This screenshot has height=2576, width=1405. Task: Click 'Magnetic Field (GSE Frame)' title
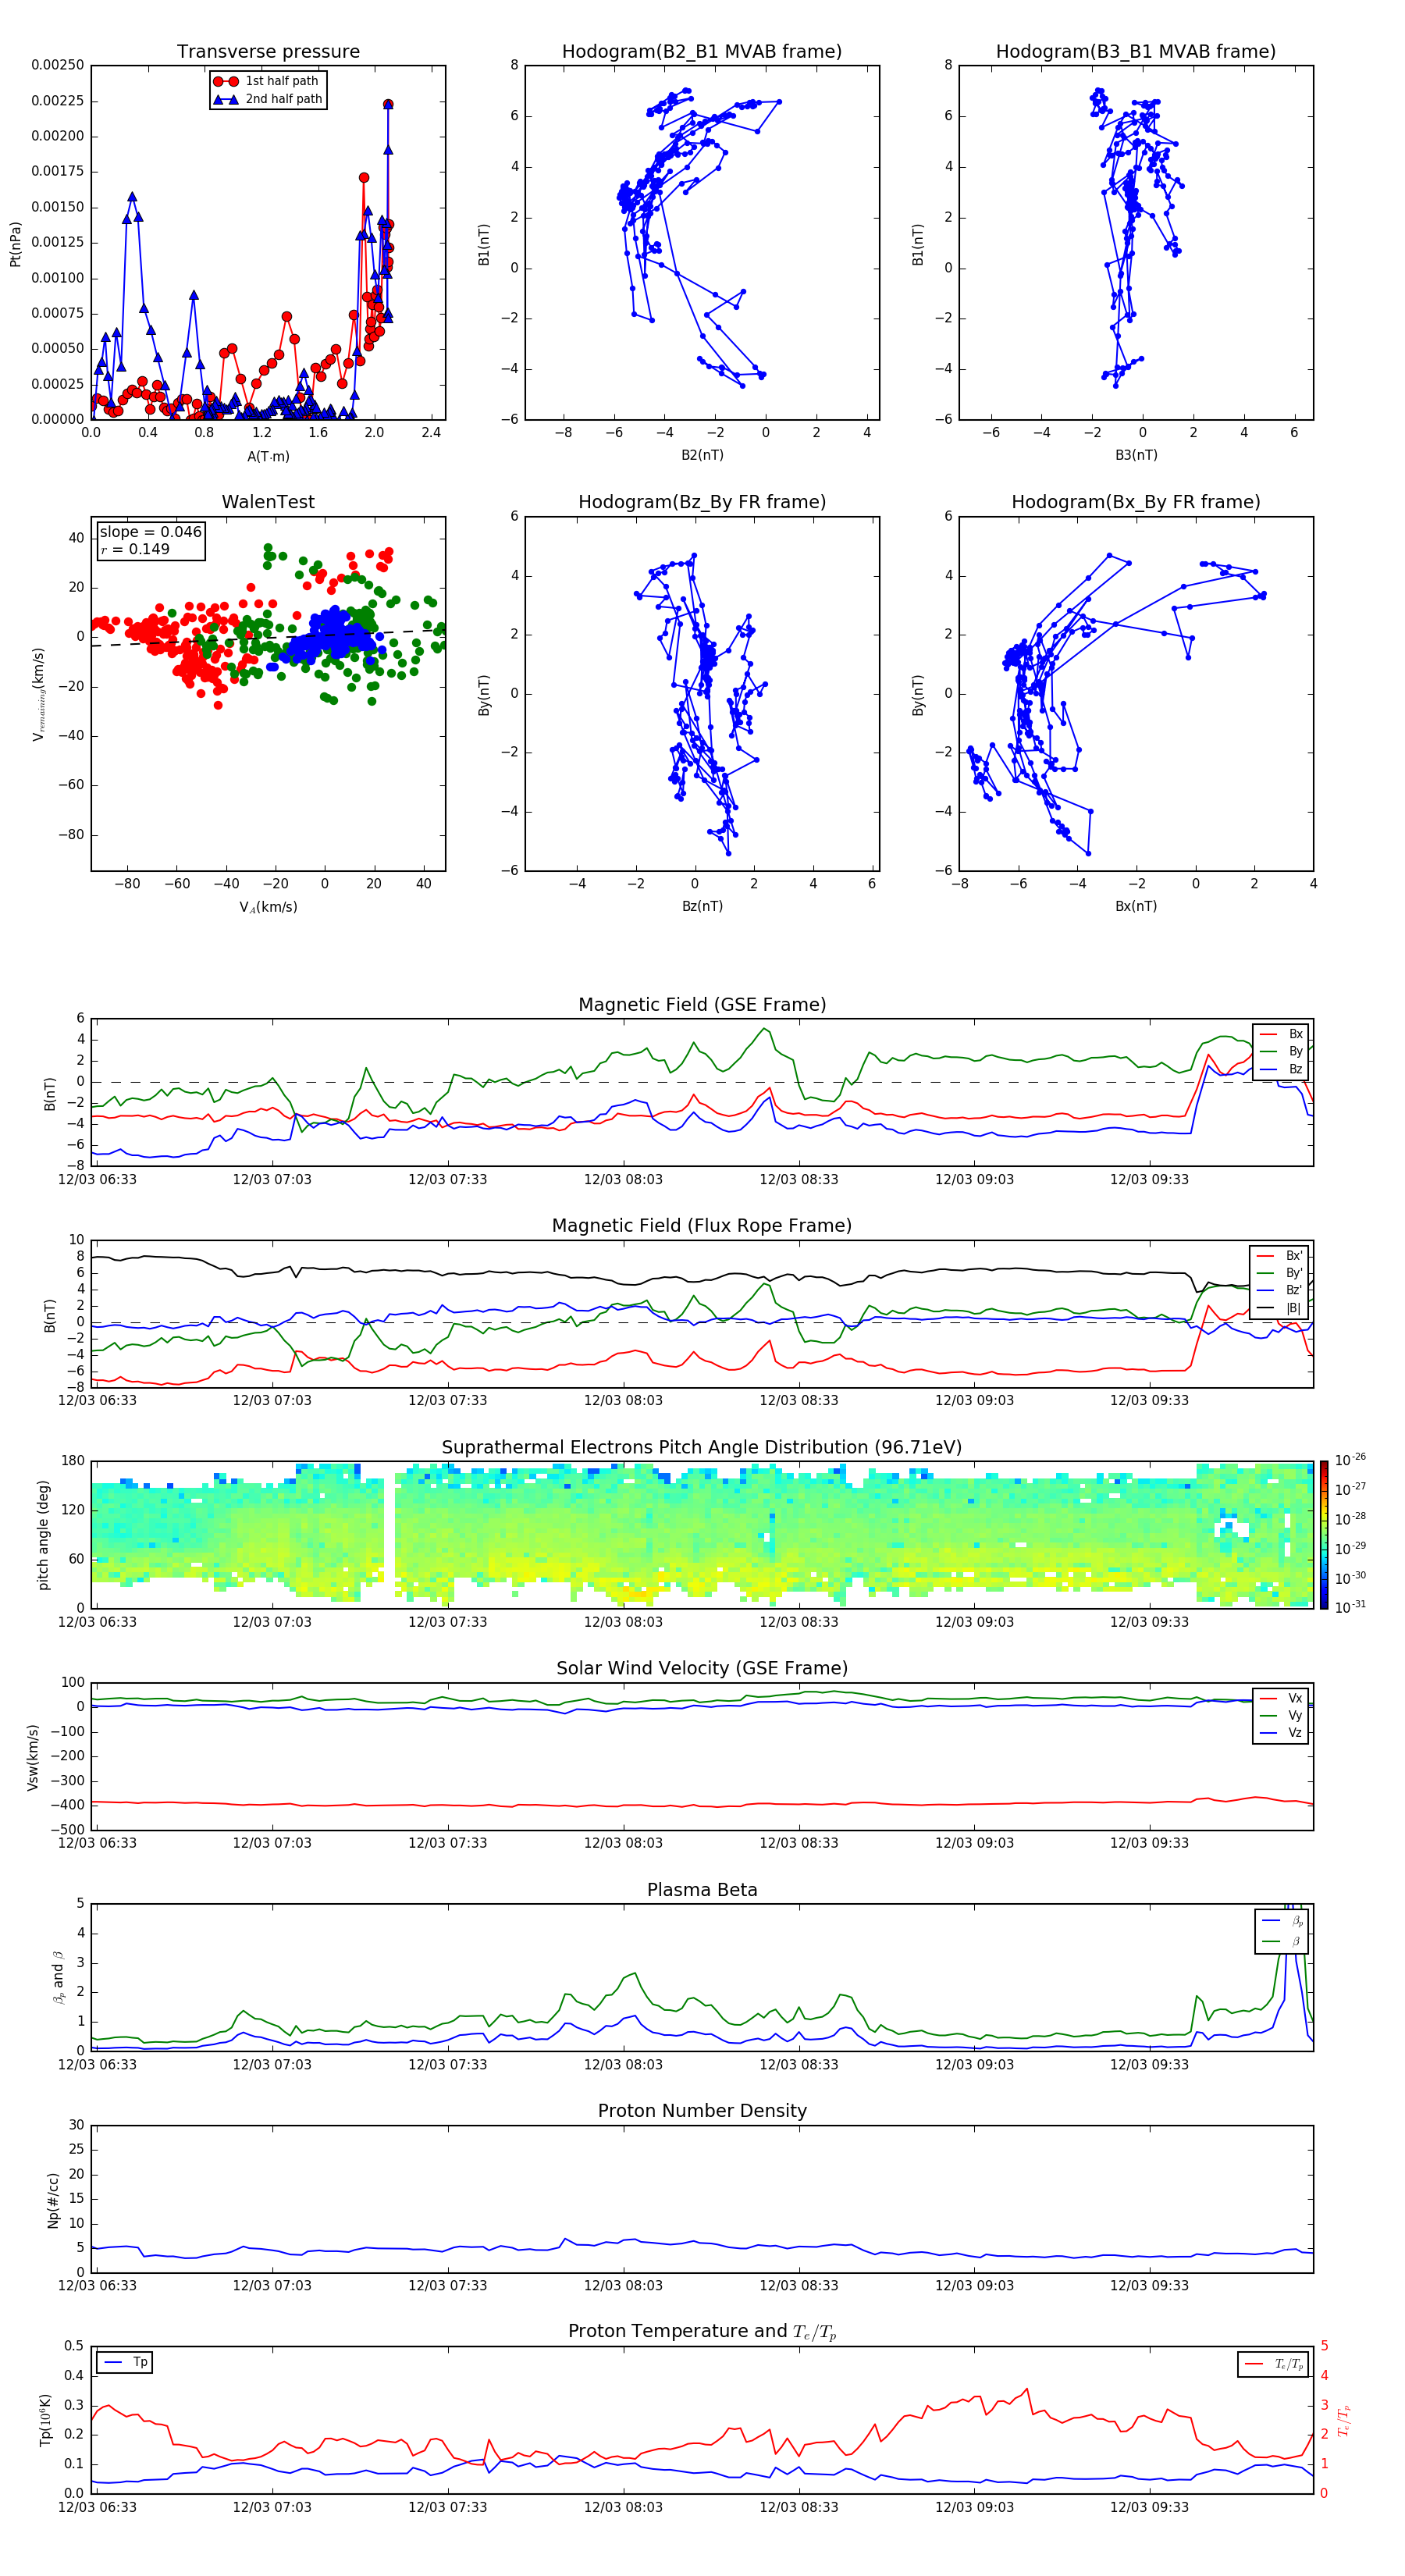(702, 1005)
